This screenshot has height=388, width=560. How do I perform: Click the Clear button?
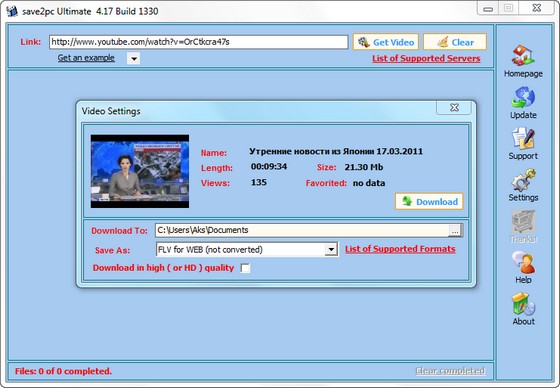click(x=455, y=42)
